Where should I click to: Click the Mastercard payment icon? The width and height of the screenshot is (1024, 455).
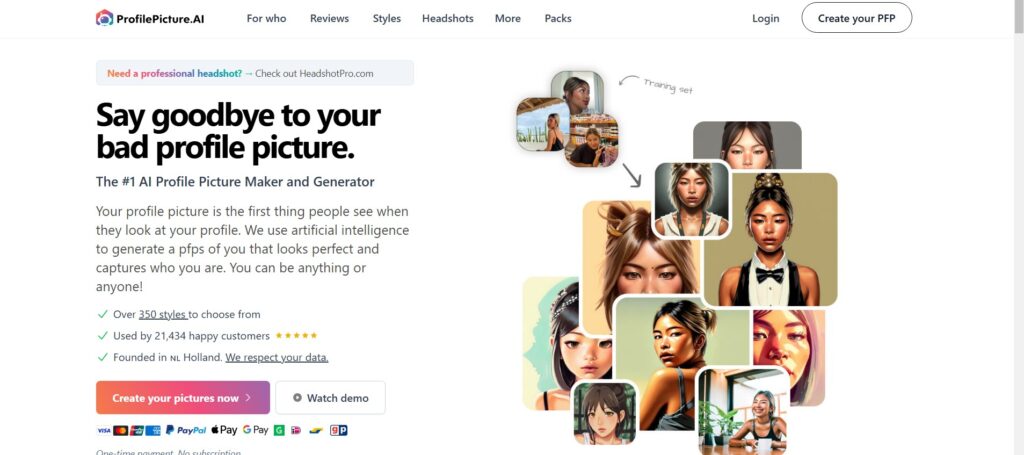120,430
